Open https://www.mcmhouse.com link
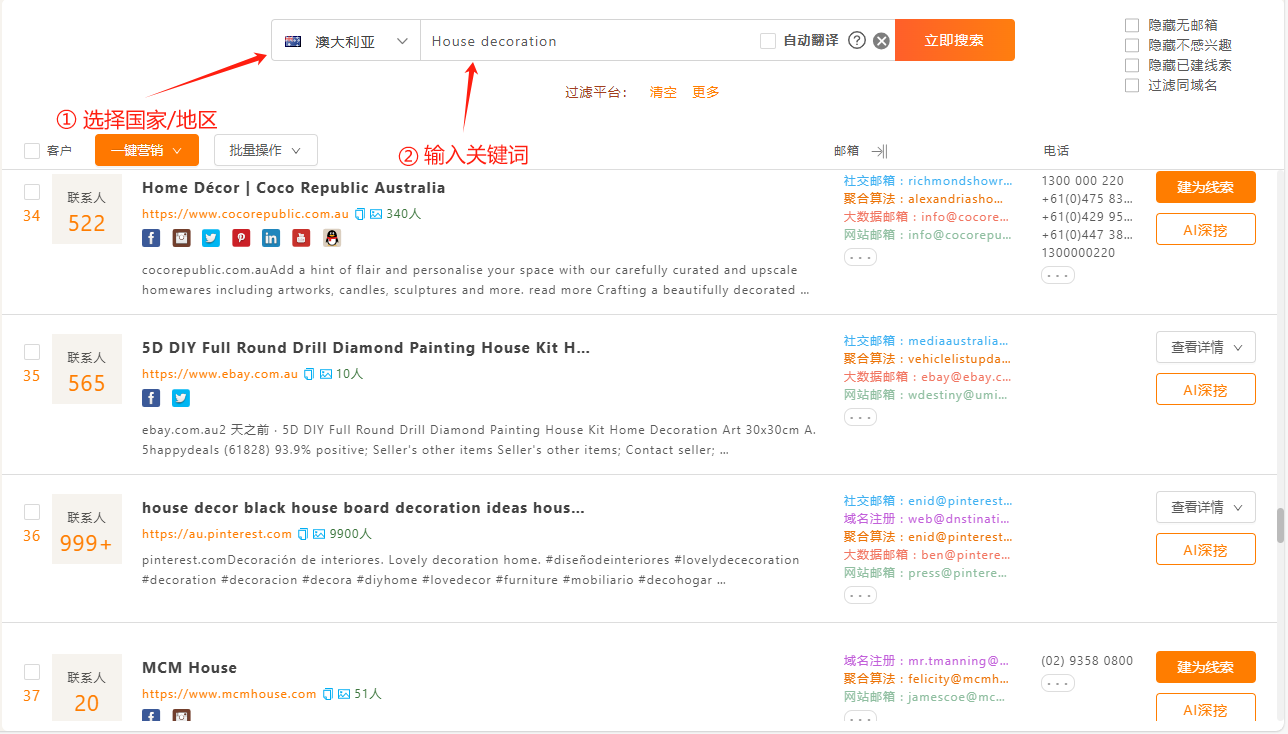Viewport: 1288px width, 734px height. point(229,694)
